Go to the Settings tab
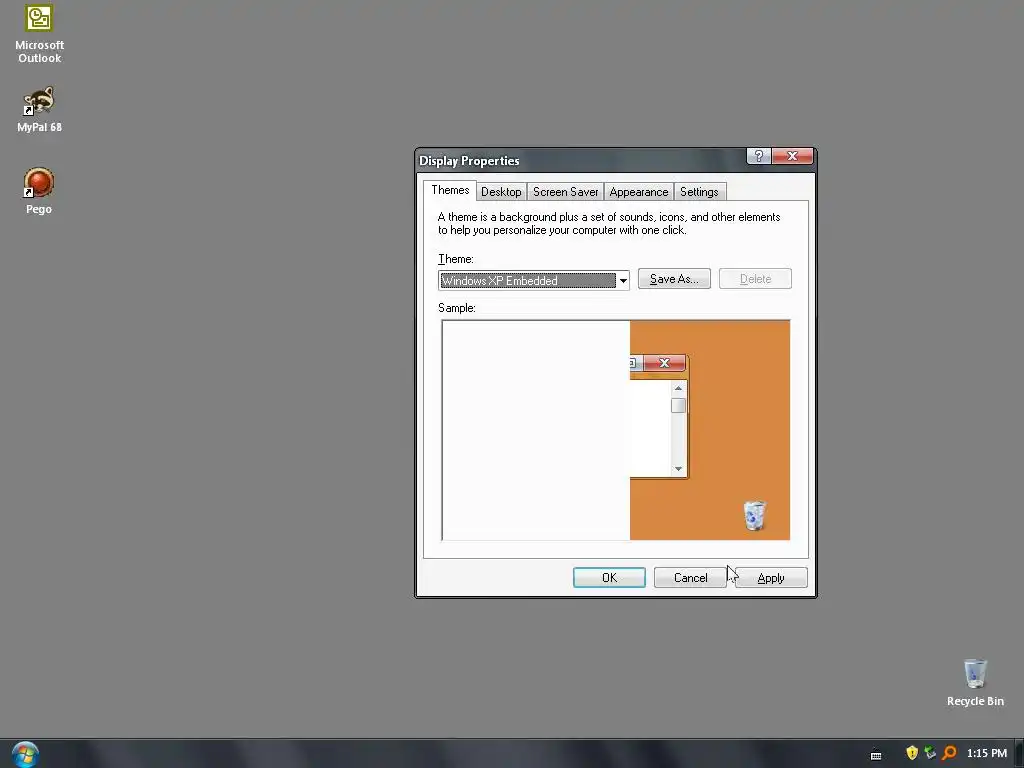The height and width of the screenshot is (768, 1024). click(x=699, y=192)
